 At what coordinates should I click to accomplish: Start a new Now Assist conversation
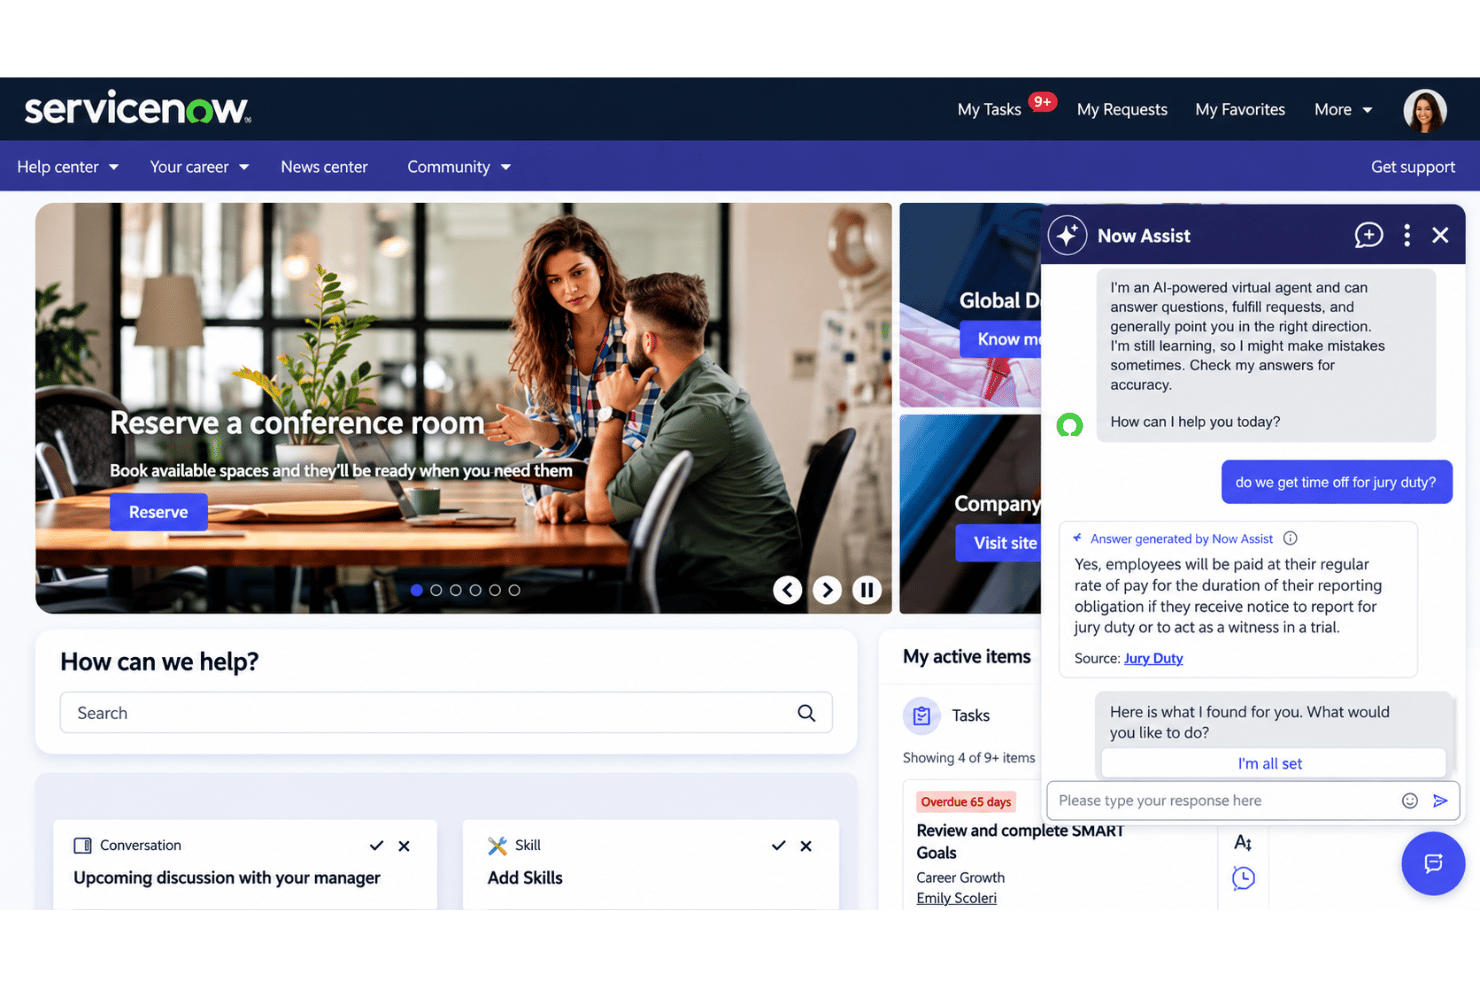tap(1368, 235)
